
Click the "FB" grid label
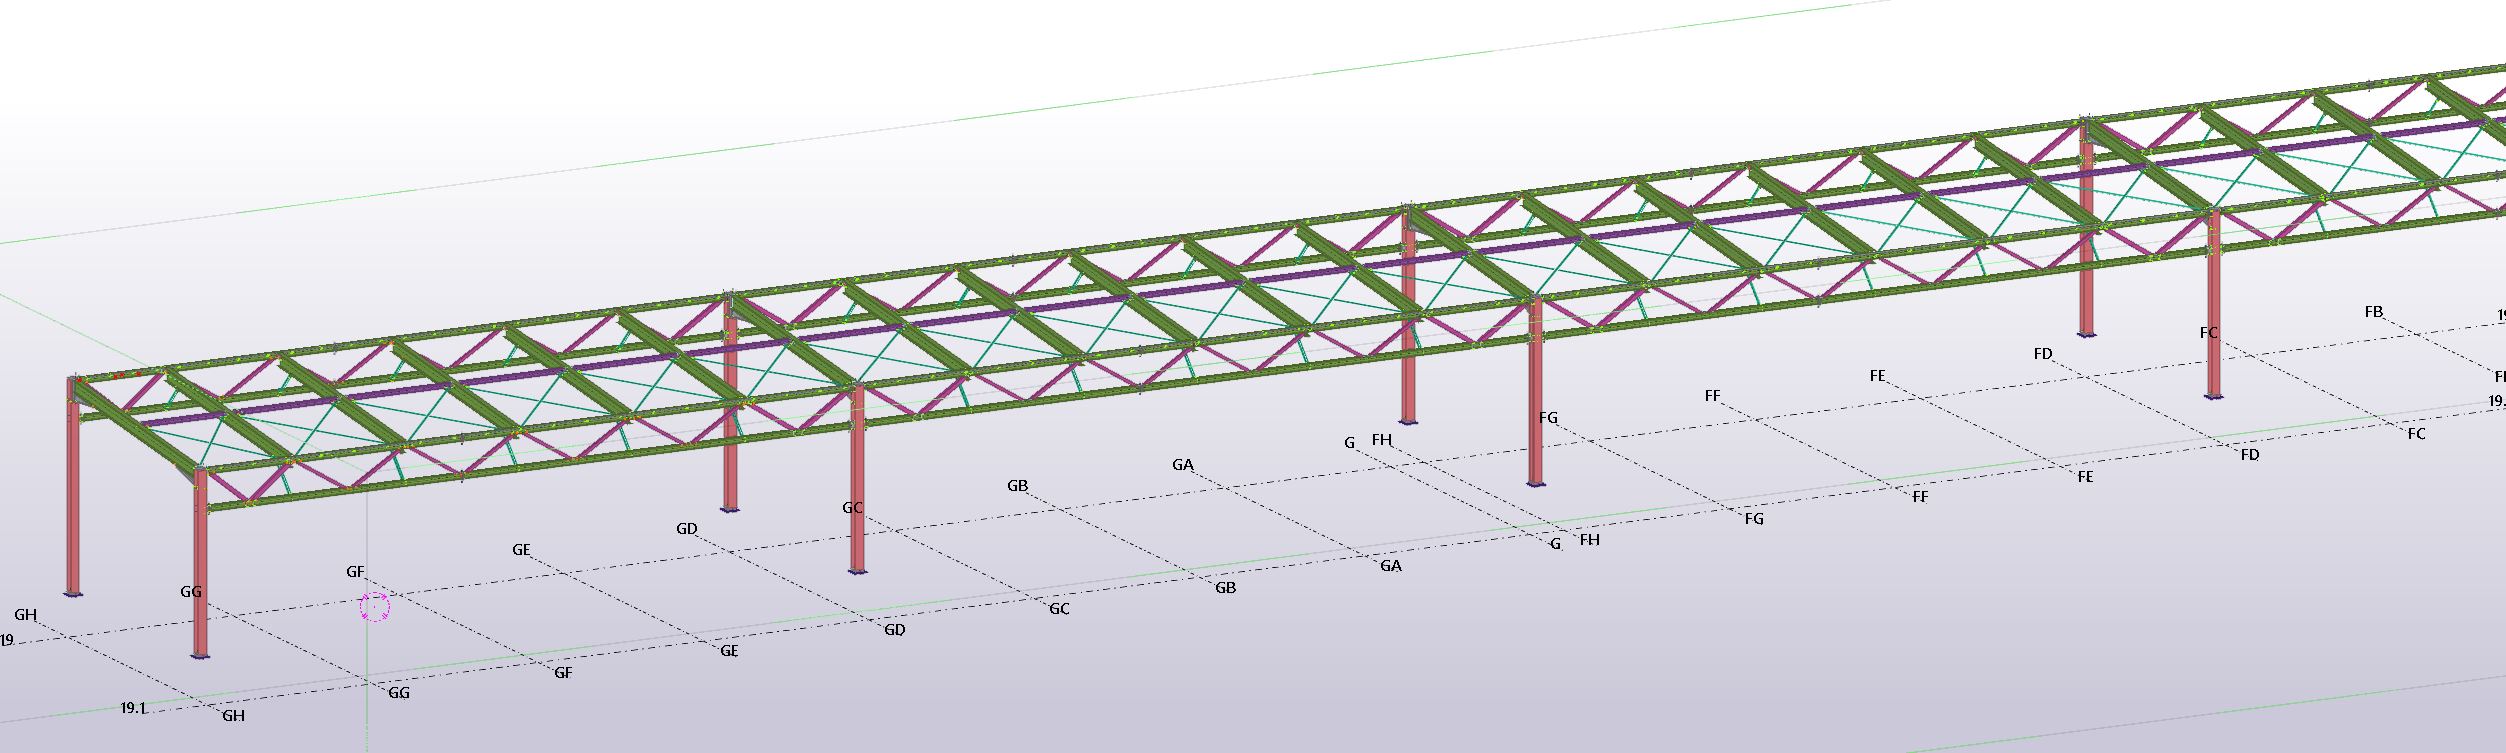[2373, 312]
